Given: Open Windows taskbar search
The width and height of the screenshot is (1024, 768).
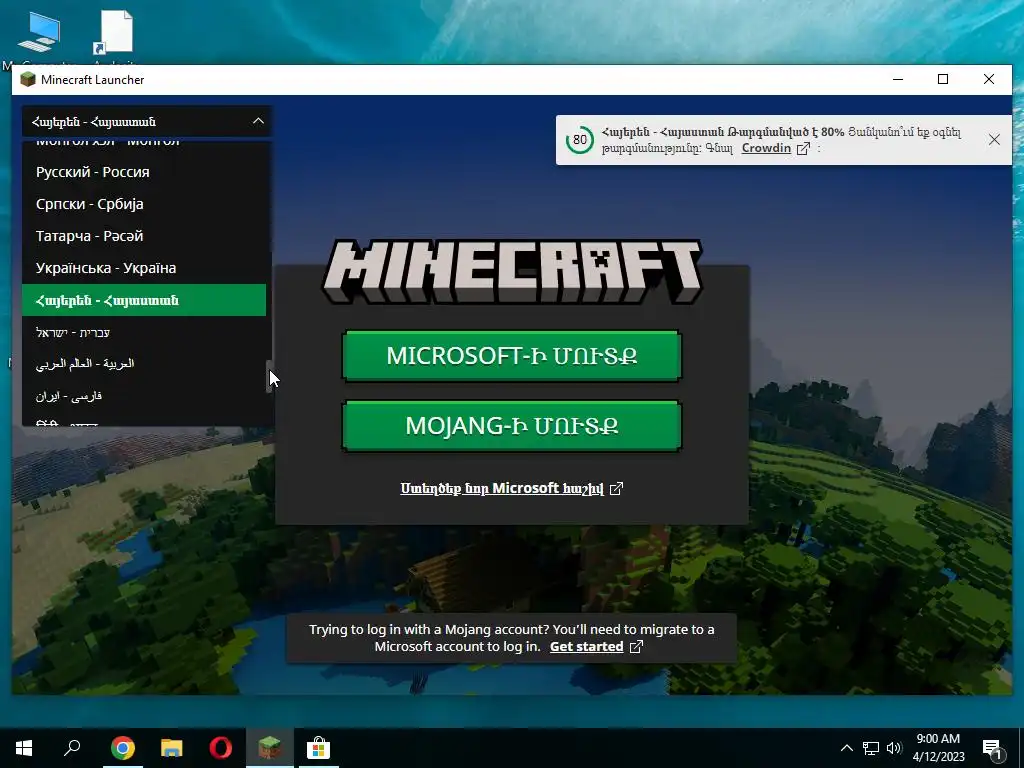Looking at the screenshot, I should click(72, 748).
